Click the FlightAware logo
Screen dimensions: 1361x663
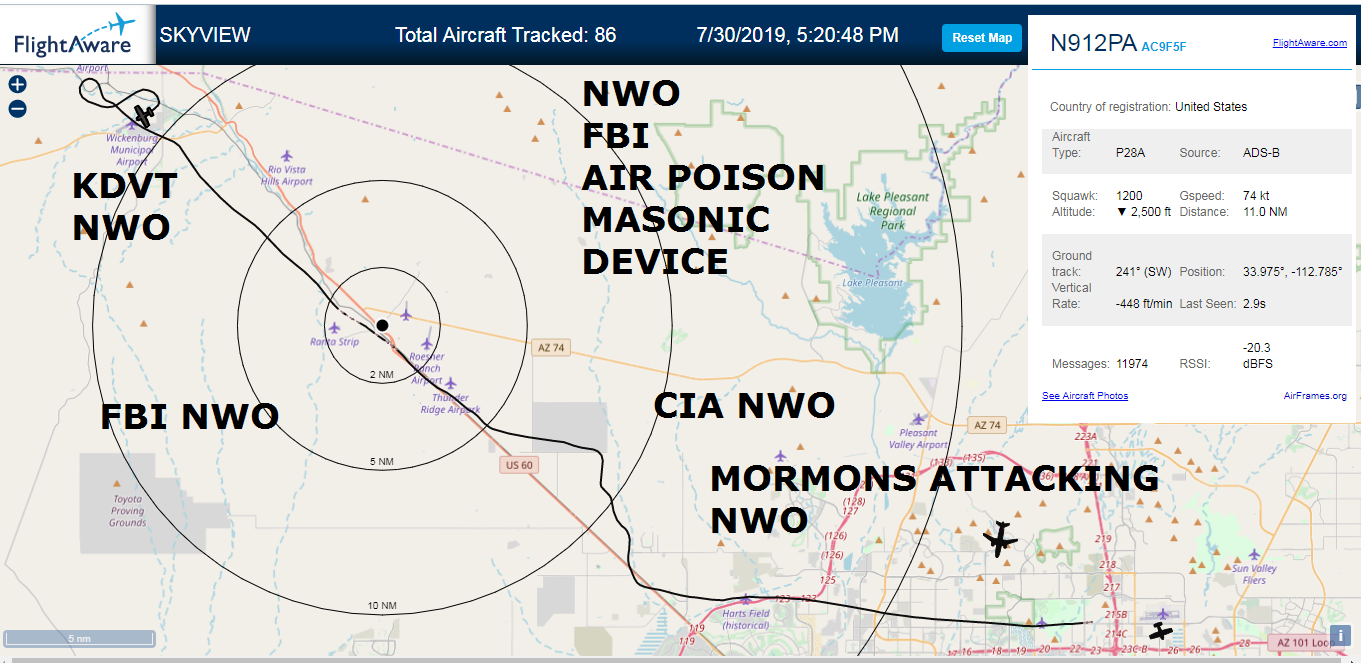75,33
